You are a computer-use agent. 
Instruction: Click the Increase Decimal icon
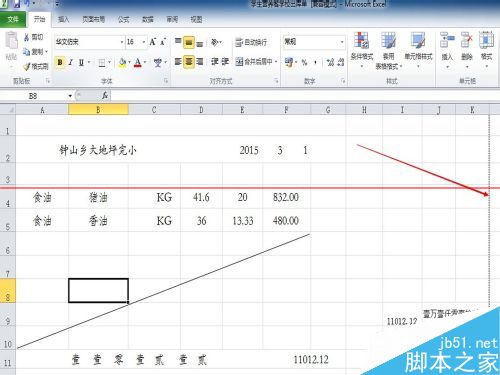[x=330, y=62]
